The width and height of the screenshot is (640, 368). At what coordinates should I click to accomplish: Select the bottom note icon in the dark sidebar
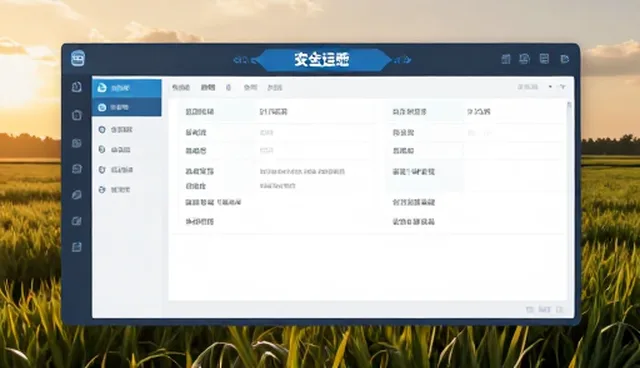(x=77, y=247)
